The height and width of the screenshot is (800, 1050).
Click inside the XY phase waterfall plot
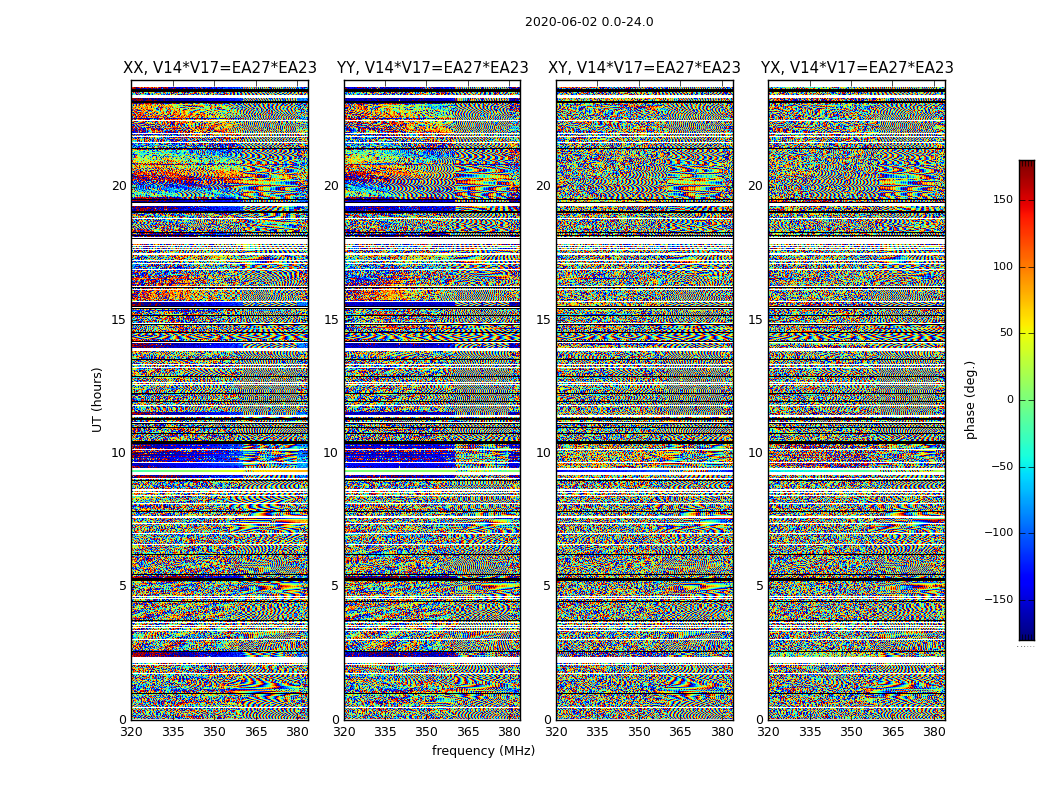coord(645,400)
